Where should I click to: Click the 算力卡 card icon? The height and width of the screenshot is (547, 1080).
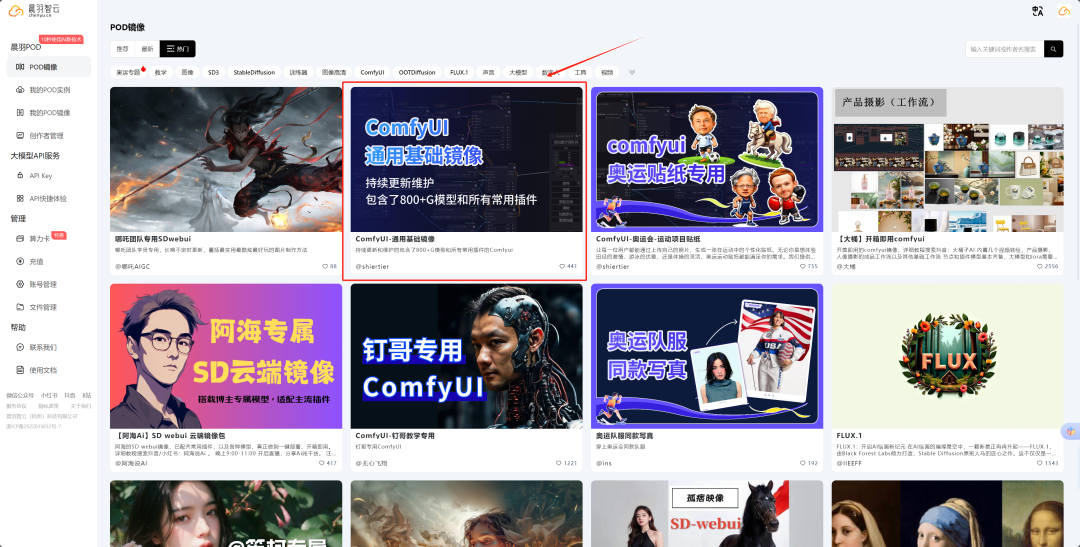pos(20,238)
